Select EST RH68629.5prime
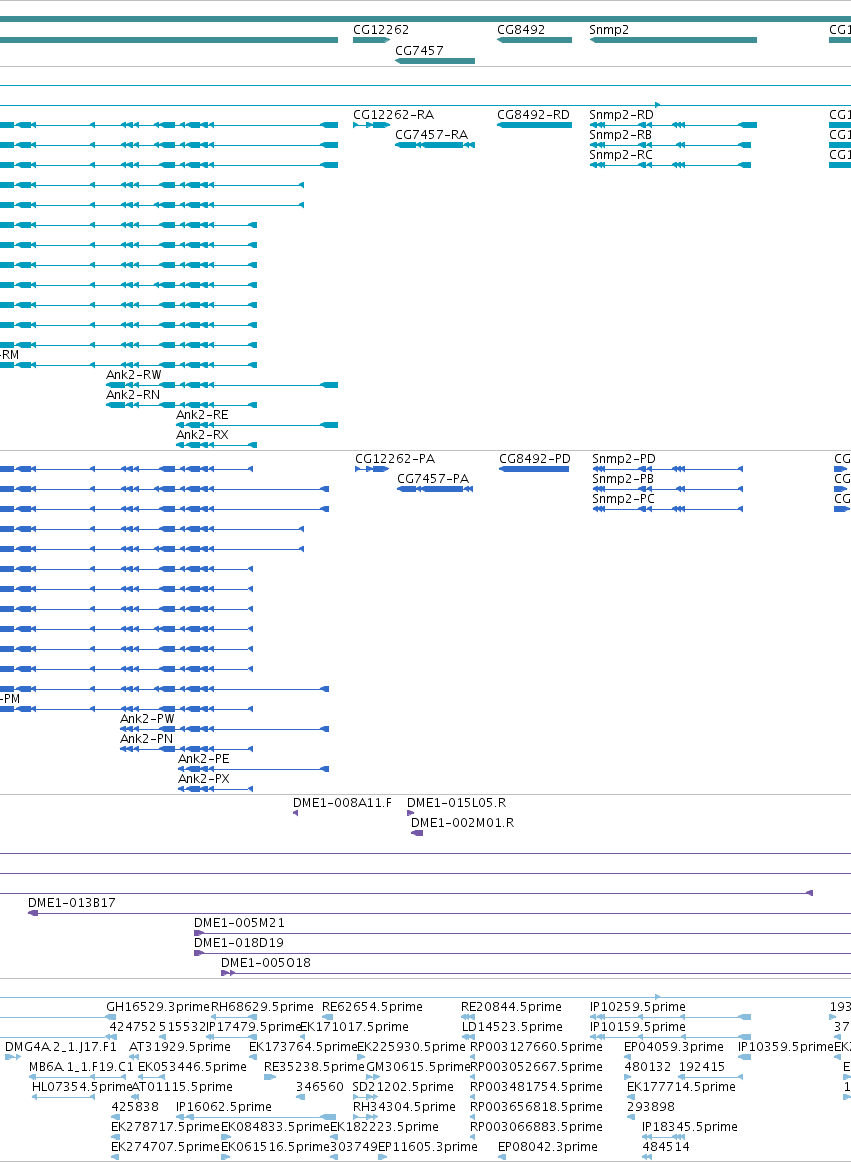851x1162 pixels. click(262, 1006)
